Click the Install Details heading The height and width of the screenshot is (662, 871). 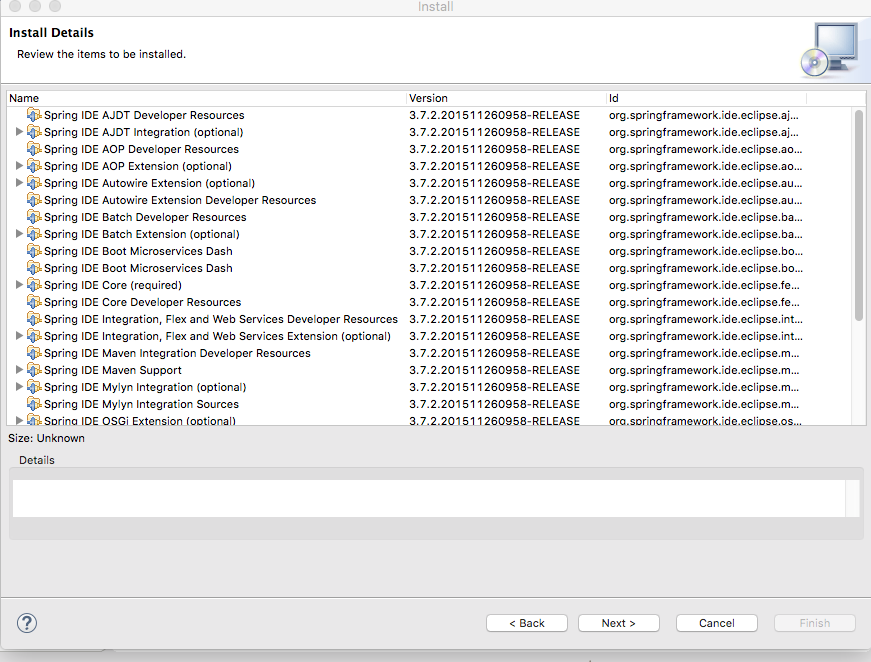click(x=51, y=33)
